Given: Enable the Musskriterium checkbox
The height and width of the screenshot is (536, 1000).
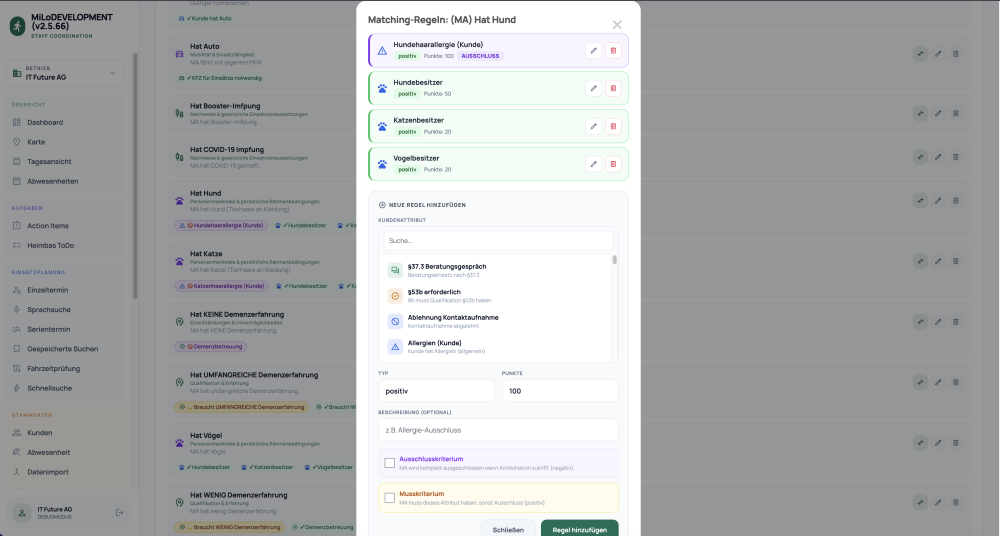Looking at the screenshot, I should [390, 498].
